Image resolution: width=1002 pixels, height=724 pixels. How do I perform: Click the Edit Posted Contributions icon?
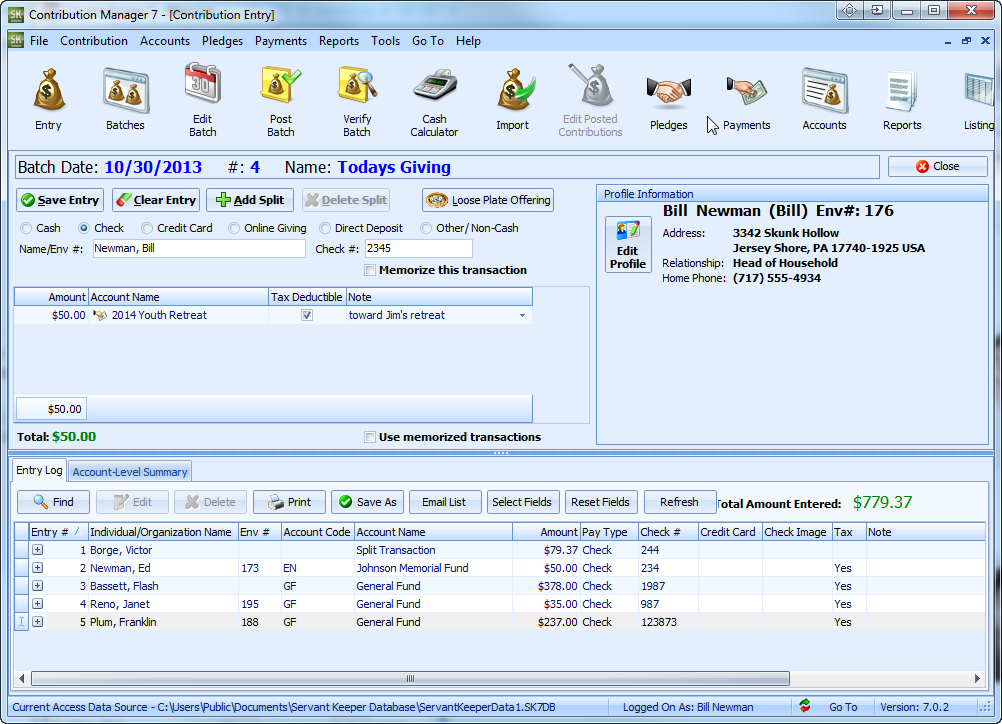click(x=591, y=85)
